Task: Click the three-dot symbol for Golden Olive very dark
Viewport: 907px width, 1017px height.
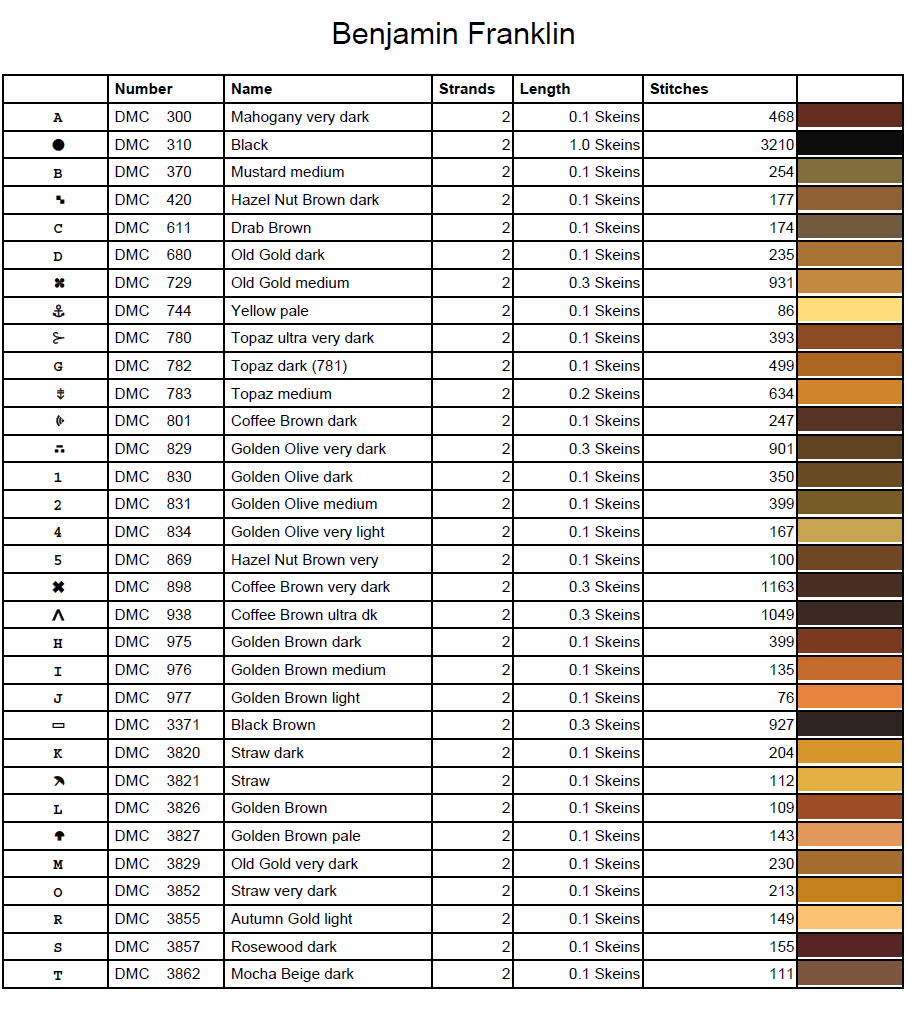Action: click(58, 449)
